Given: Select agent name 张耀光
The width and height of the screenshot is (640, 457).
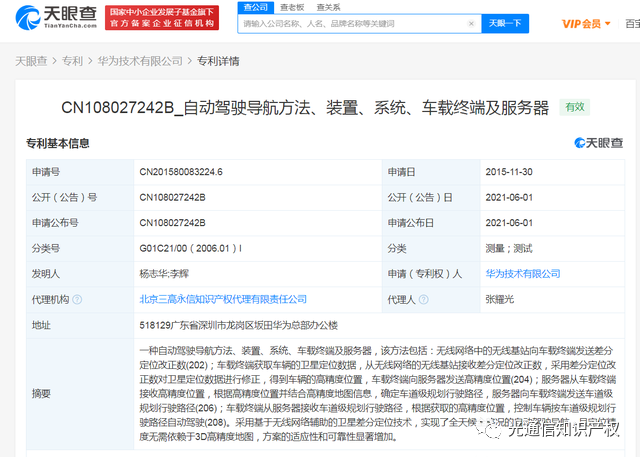Looking at the screenshot, I should click(x=500, y=299).
